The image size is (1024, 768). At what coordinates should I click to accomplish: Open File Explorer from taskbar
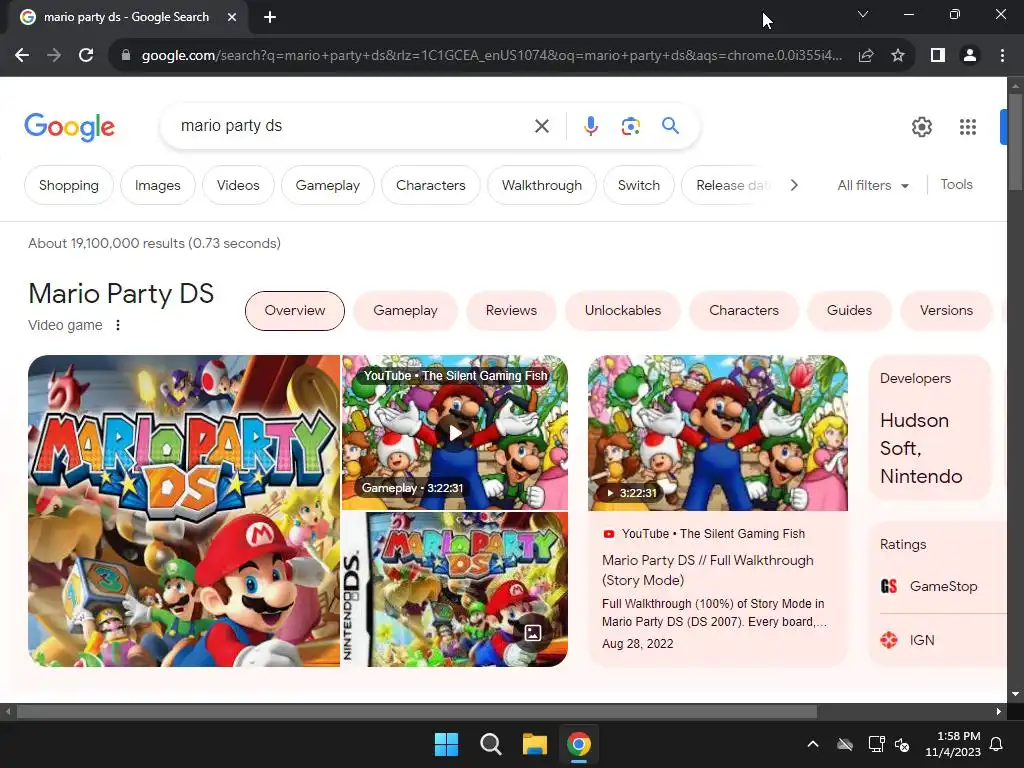coord(535,744)
